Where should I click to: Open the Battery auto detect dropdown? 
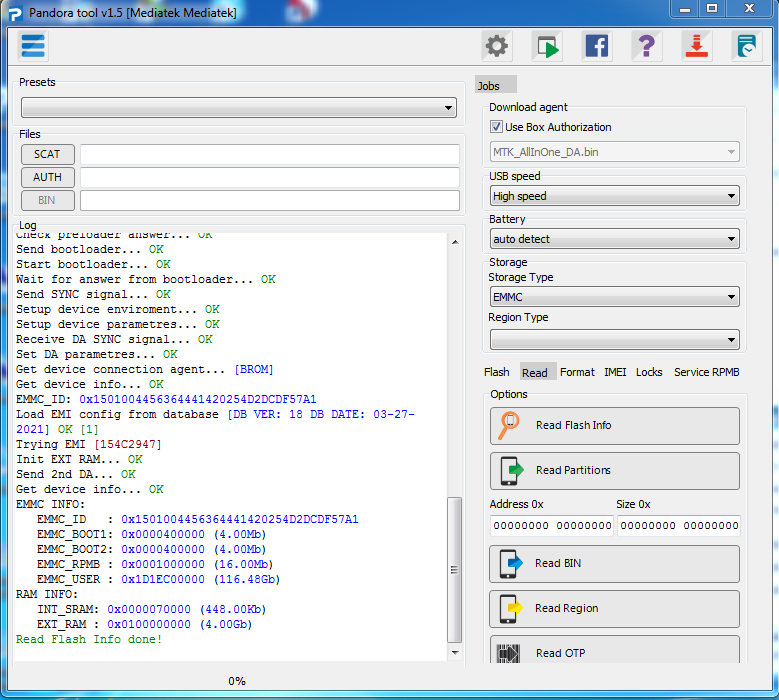(x=615, y=239)
